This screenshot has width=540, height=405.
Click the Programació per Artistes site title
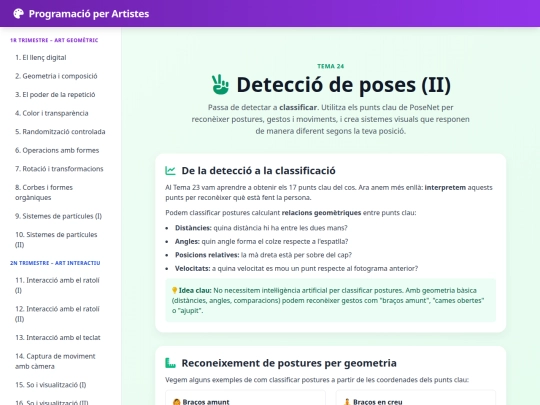pos(89,14)
